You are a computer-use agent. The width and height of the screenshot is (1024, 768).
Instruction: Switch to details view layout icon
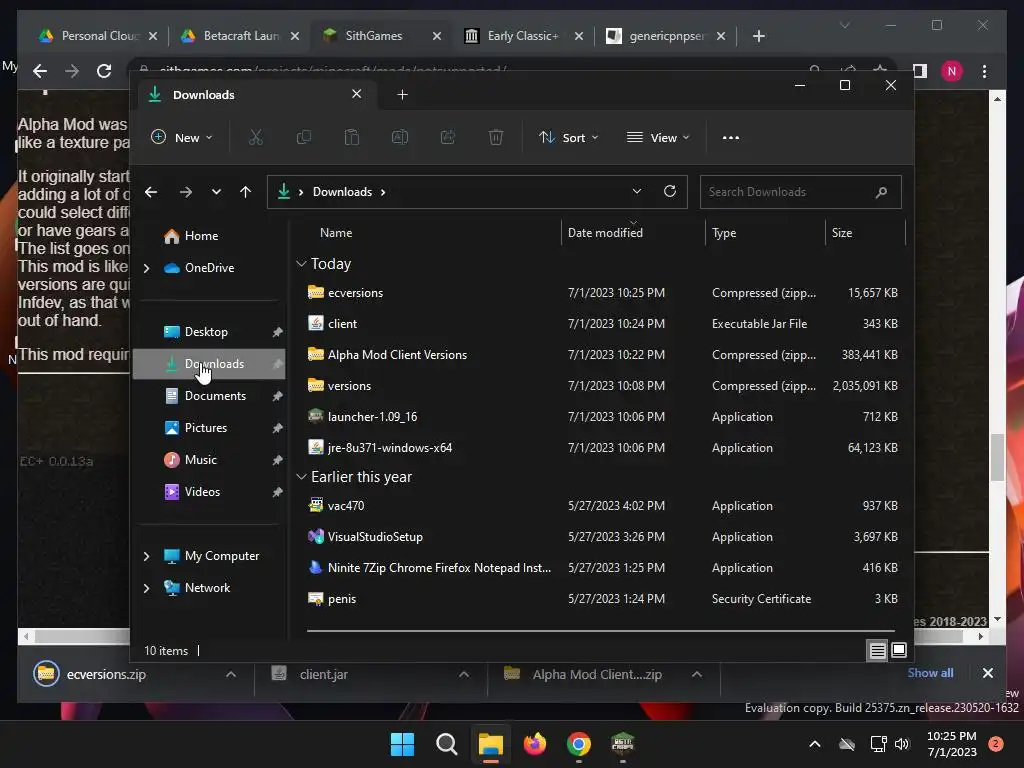point(877,650)
